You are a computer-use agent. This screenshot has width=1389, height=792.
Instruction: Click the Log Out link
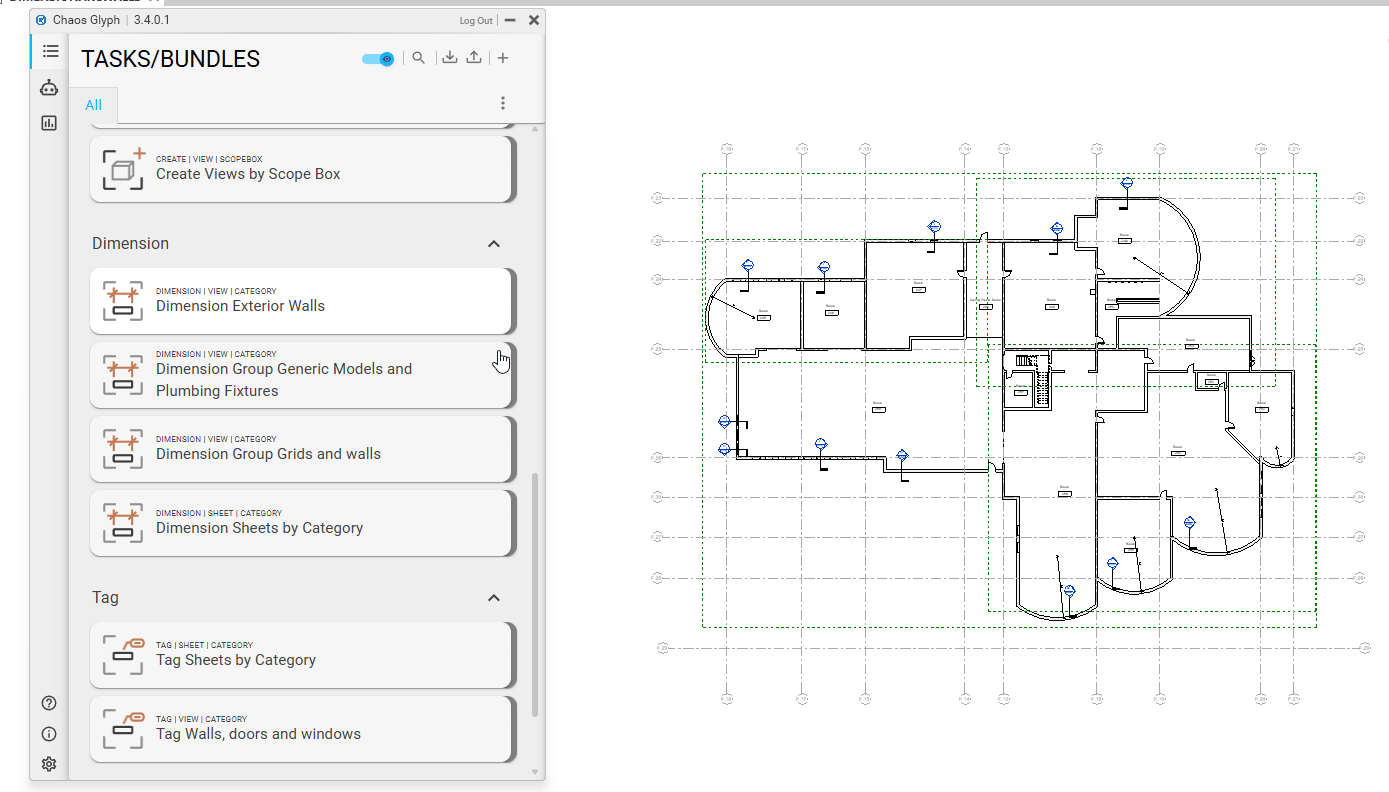tap(475, 19)
